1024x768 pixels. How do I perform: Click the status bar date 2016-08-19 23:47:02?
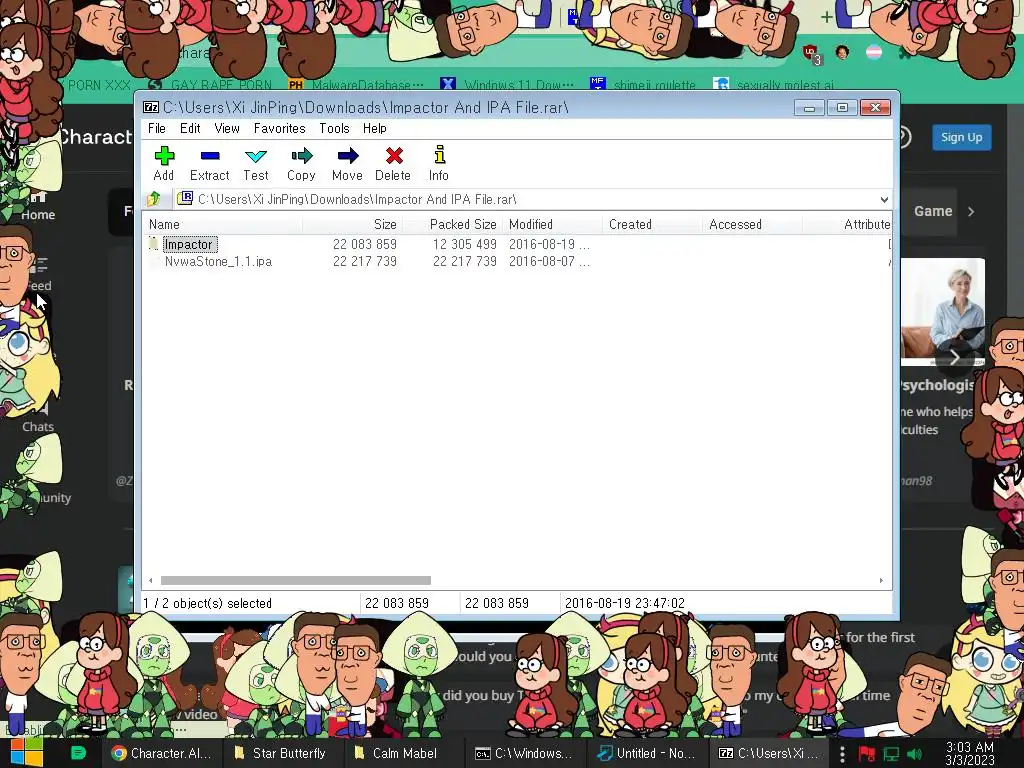(x=625, y=603)
